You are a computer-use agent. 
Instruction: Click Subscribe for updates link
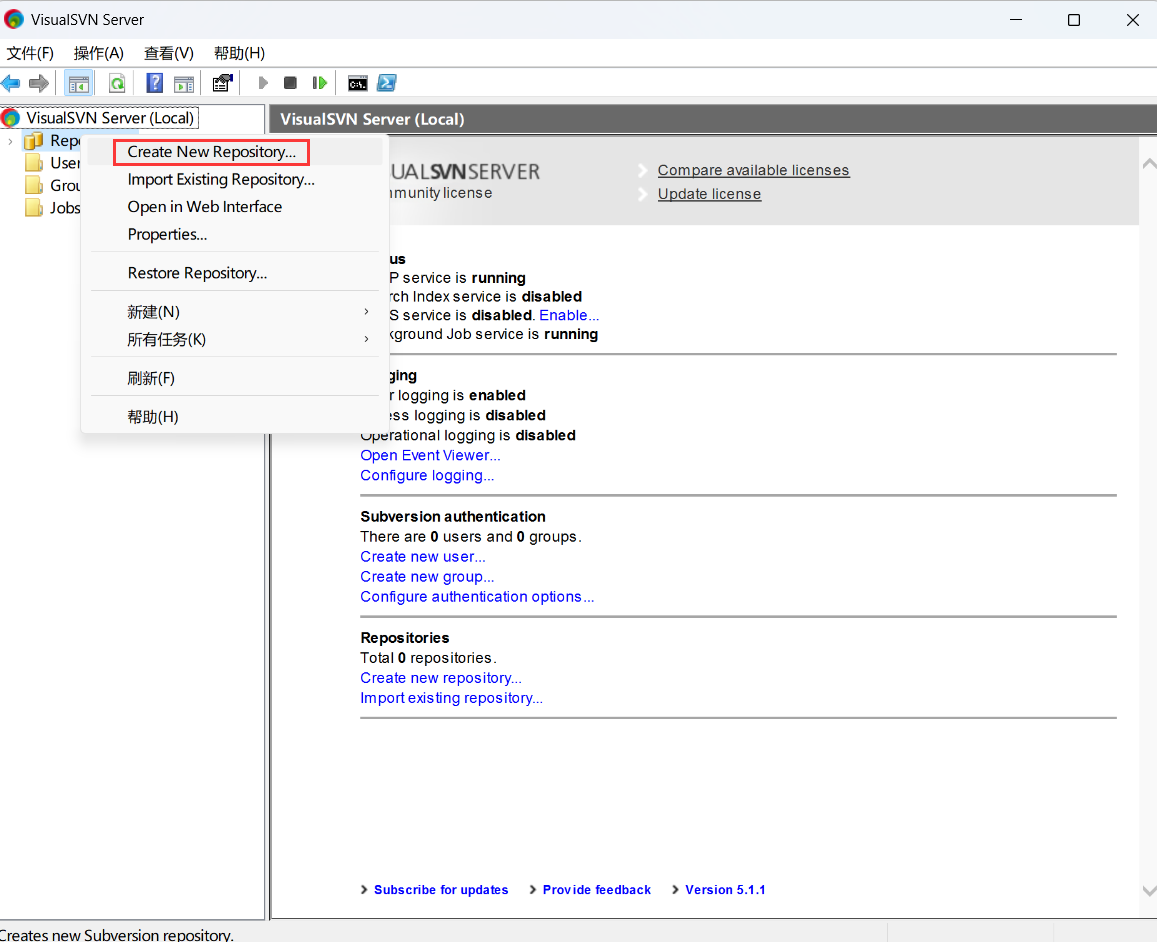[x=441, y=890]
